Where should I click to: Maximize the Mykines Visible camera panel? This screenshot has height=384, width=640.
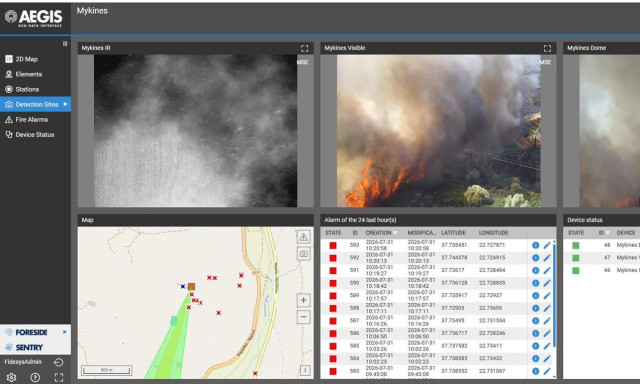(x=547, y=49)
